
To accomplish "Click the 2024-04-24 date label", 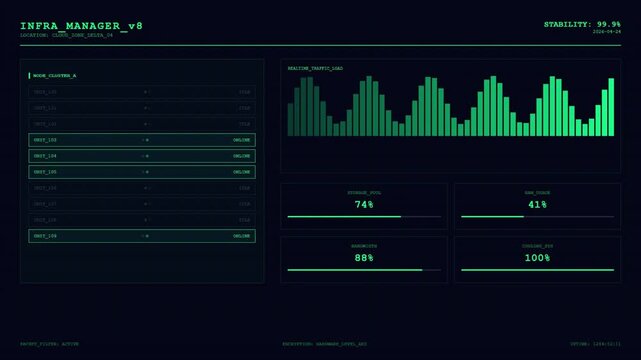I will click(x=607, y=31).
